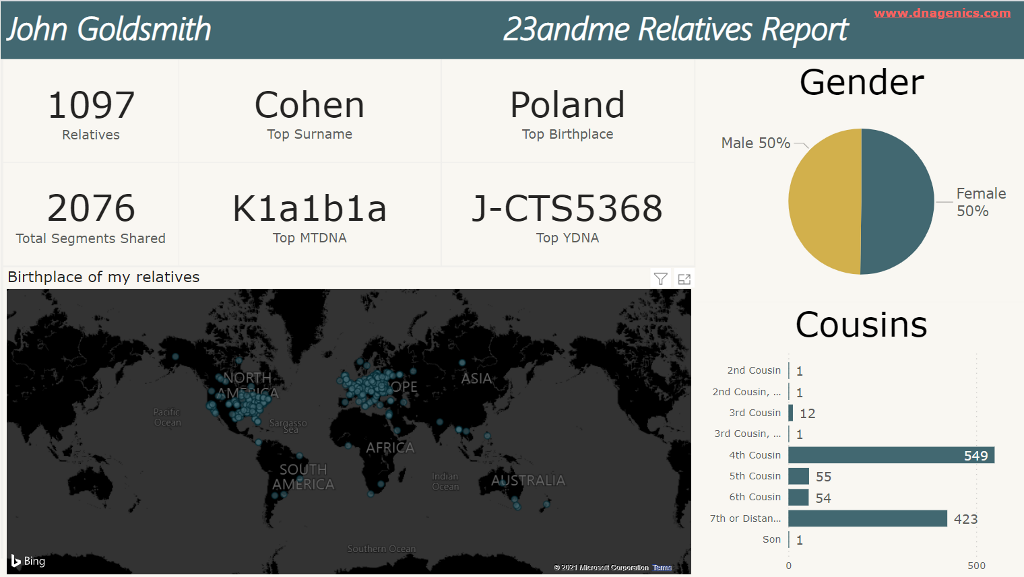Image resolution: width=1024 pixels, height=577 pixels.
Task: Click the K1a1b1a Top MTDNA card
Action: pos(310,215)
